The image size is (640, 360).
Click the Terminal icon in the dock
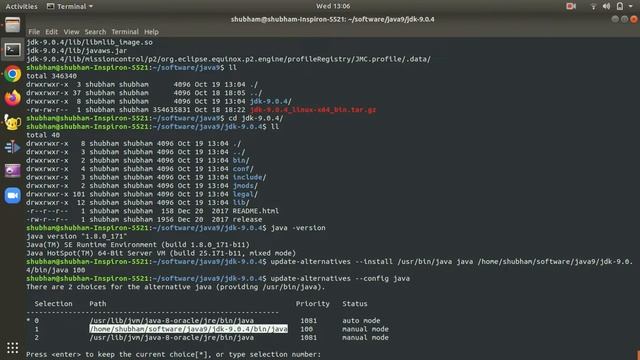tap(12, 50)
